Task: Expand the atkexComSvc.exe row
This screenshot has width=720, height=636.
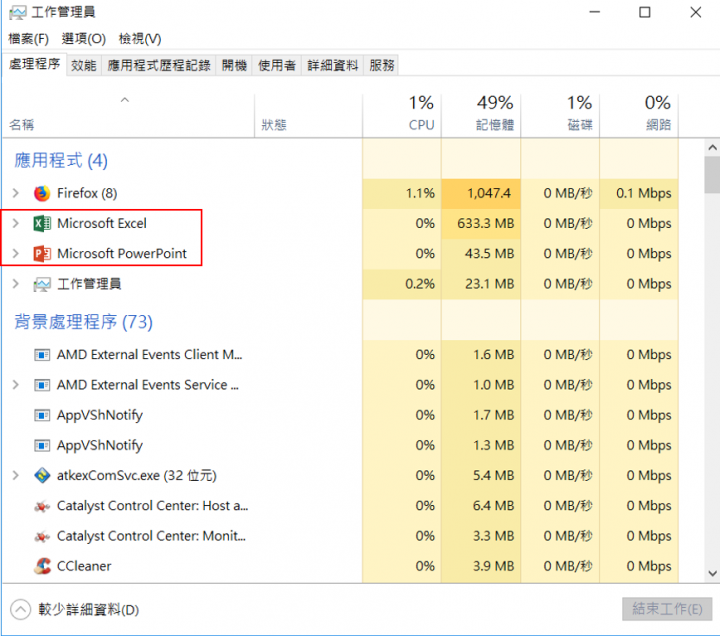Action: point(16,475)
